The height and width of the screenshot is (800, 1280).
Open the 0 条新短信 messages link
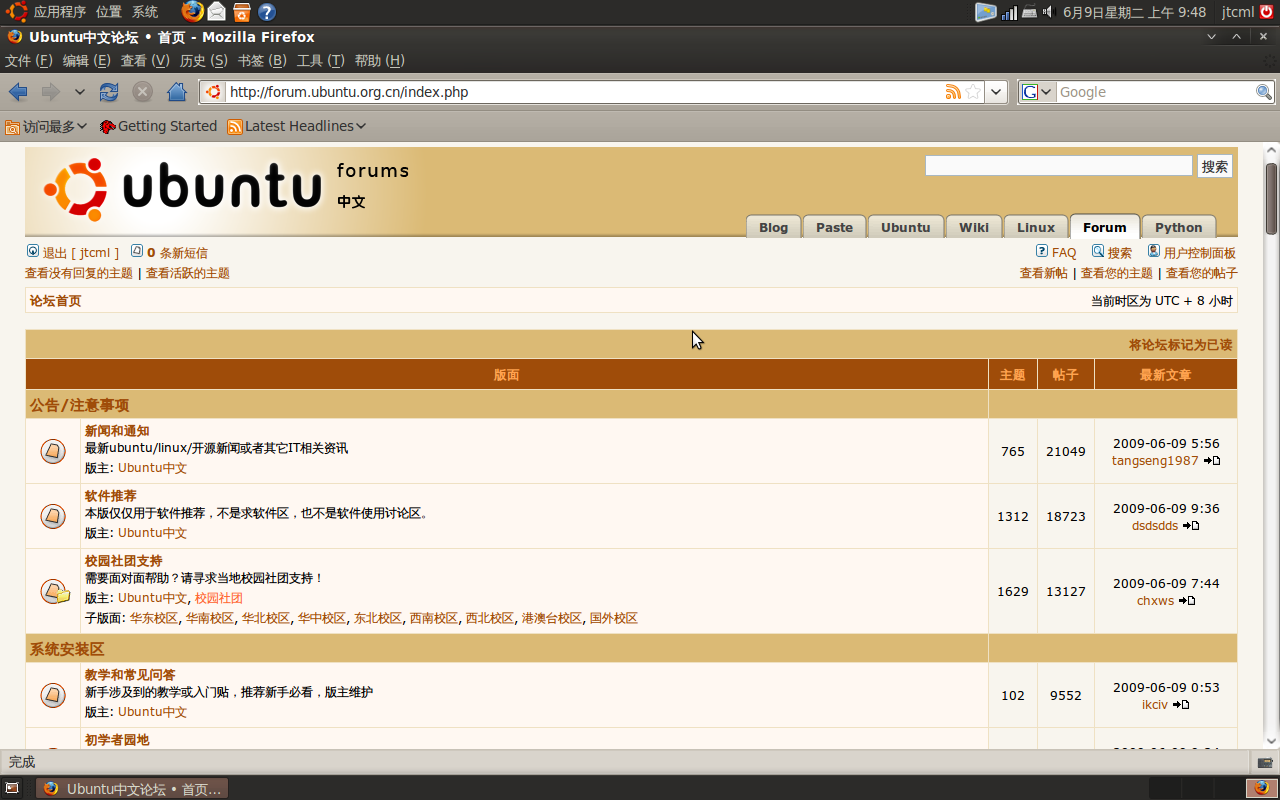177,253
